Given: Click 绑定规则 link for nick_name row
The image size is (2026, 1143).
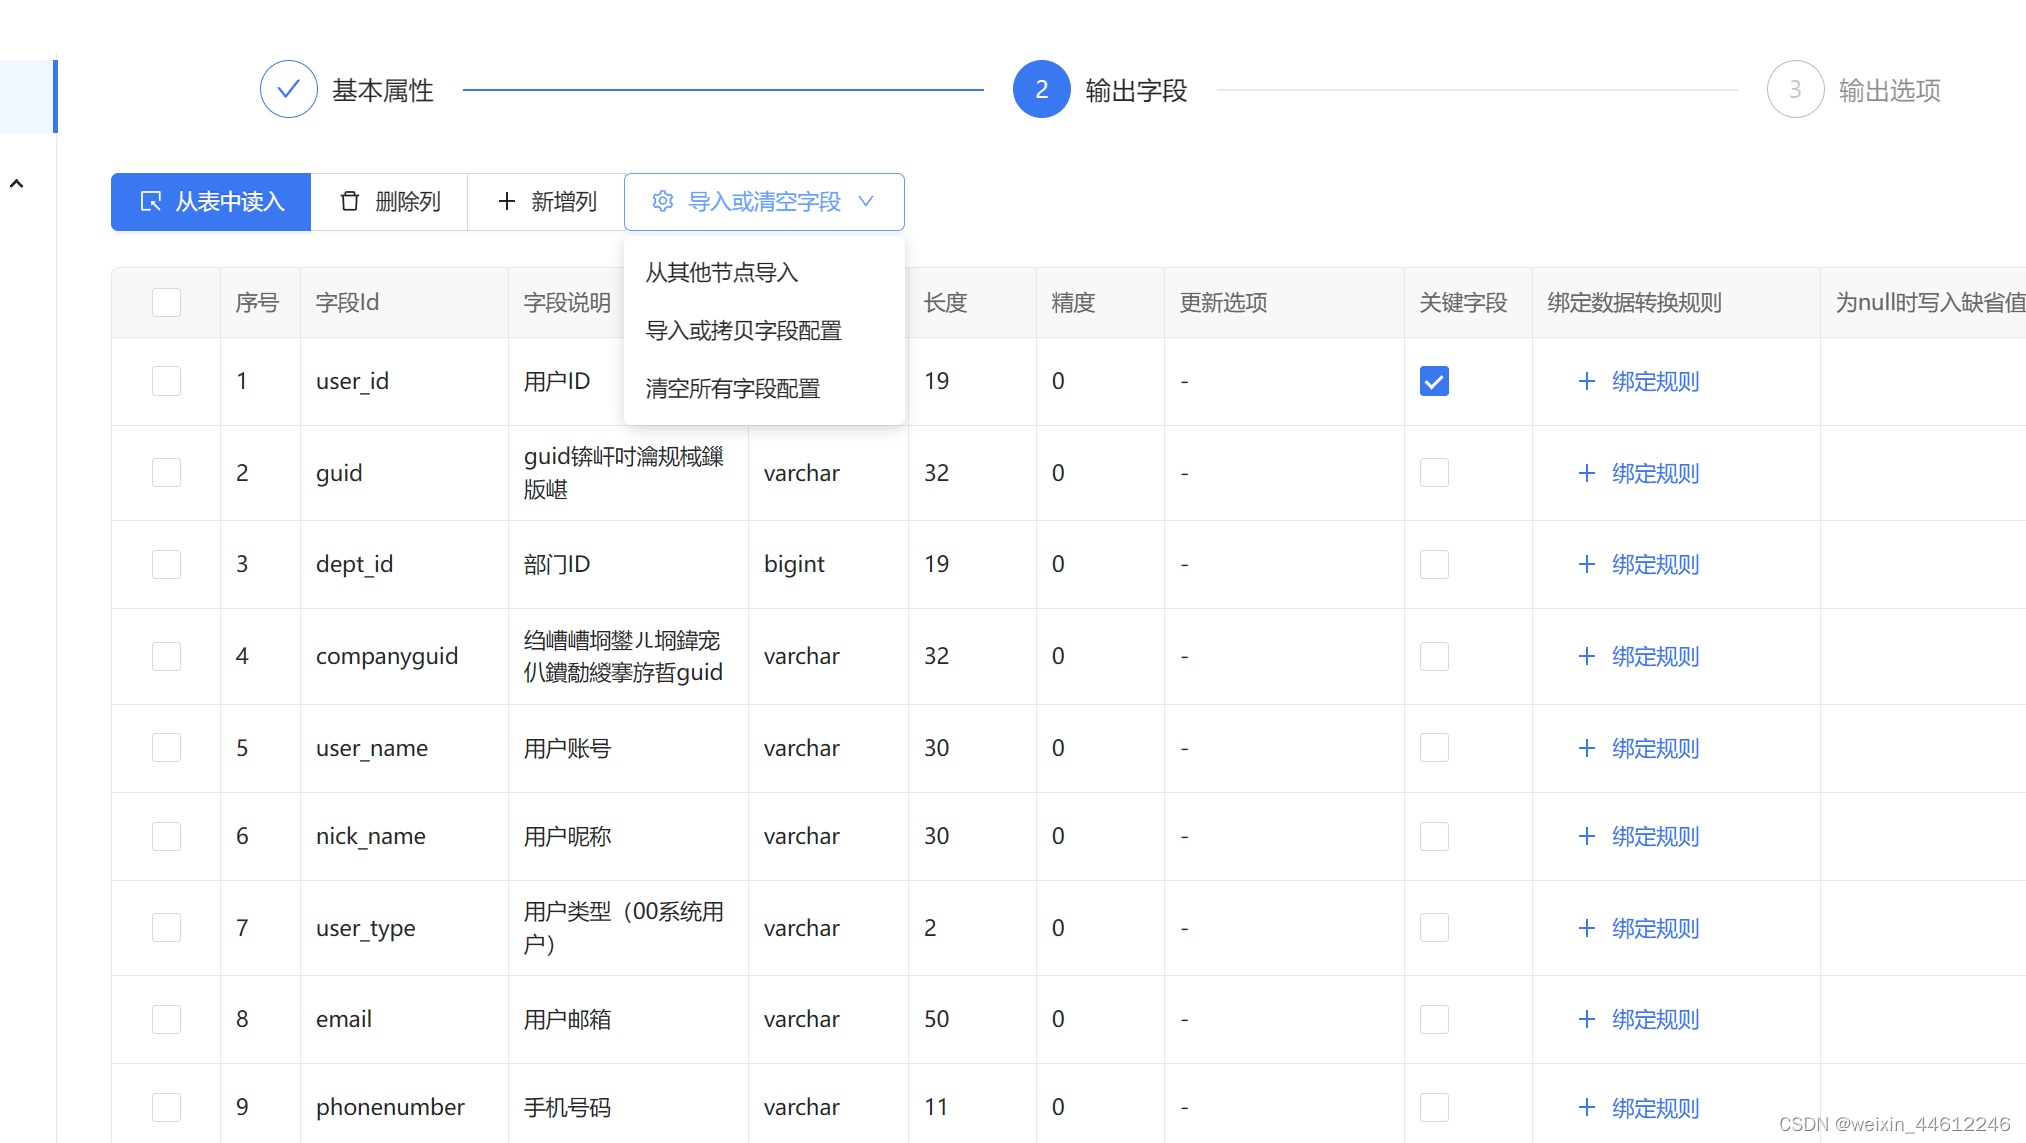Looking at the screenshot, I should tap(1655, 837).
